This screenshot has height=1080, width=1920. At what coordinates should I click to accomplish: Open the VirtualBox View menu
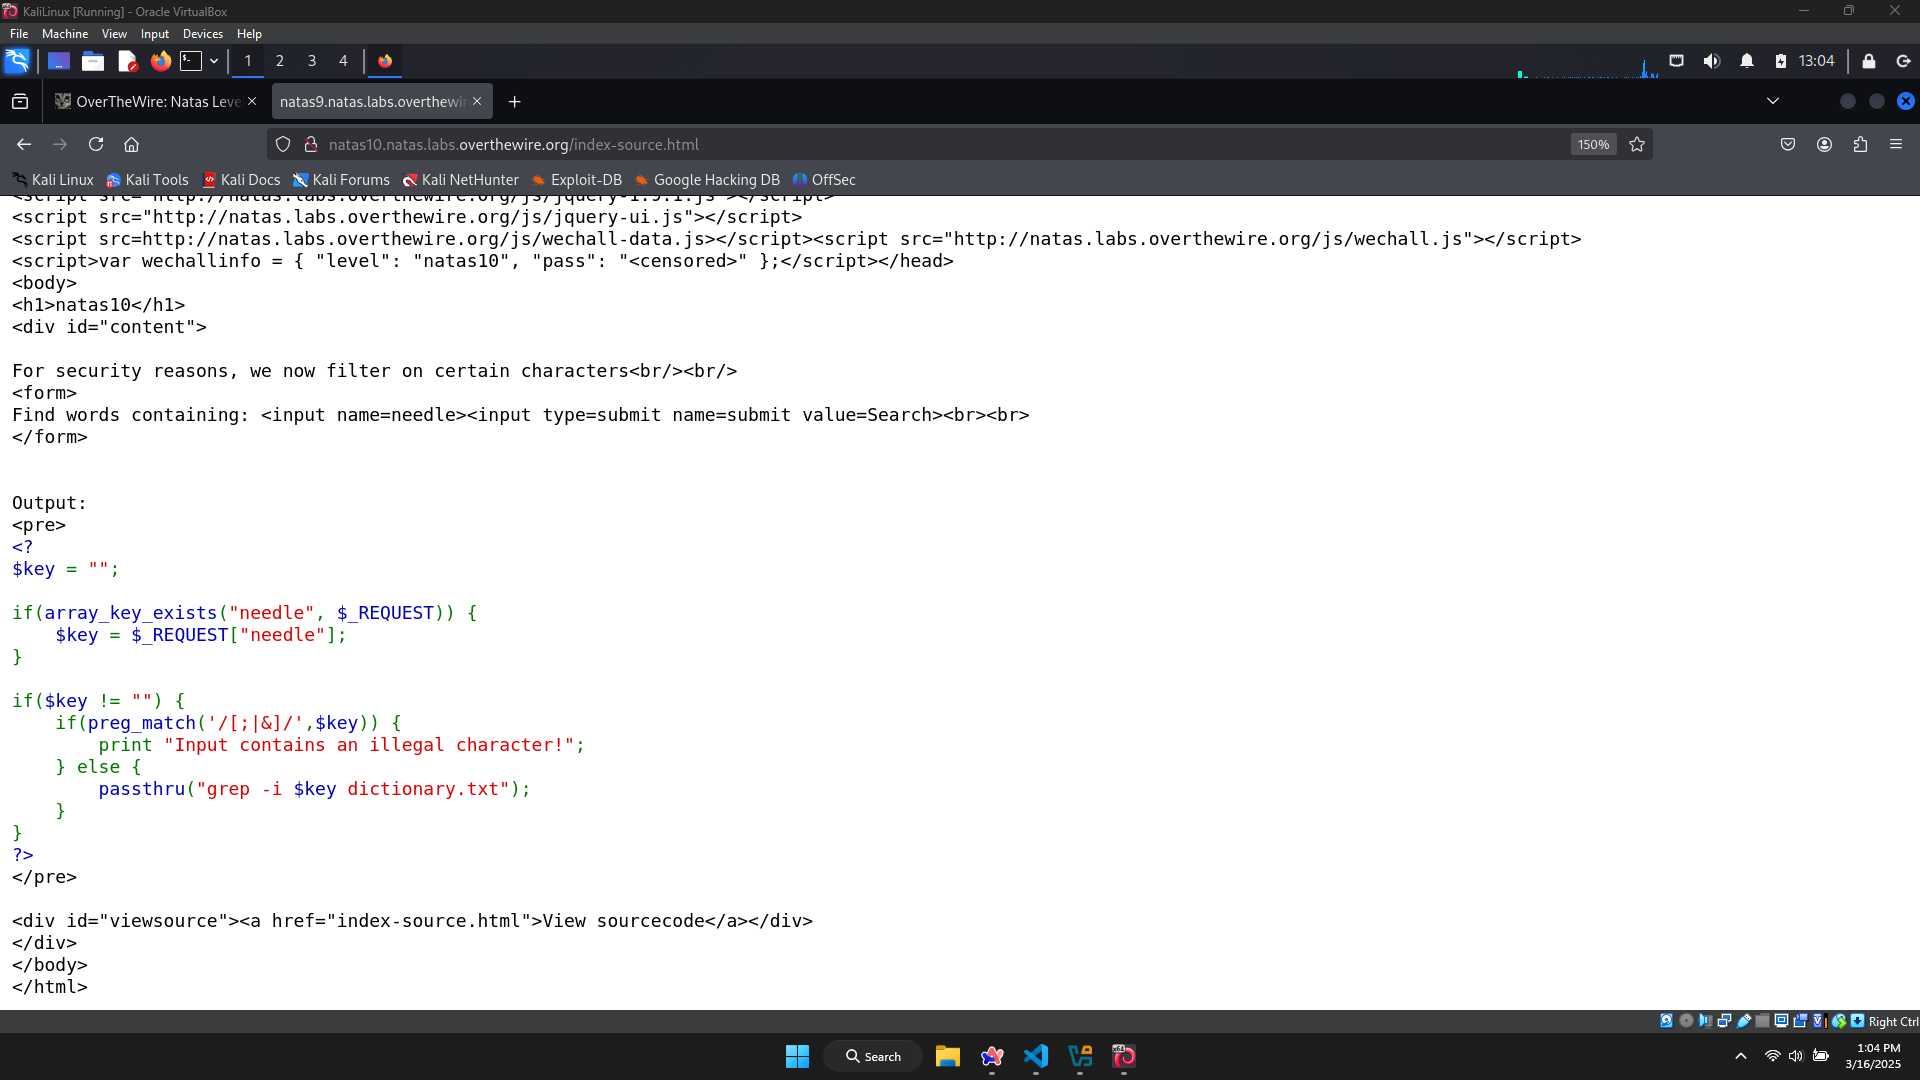point(114,34)
